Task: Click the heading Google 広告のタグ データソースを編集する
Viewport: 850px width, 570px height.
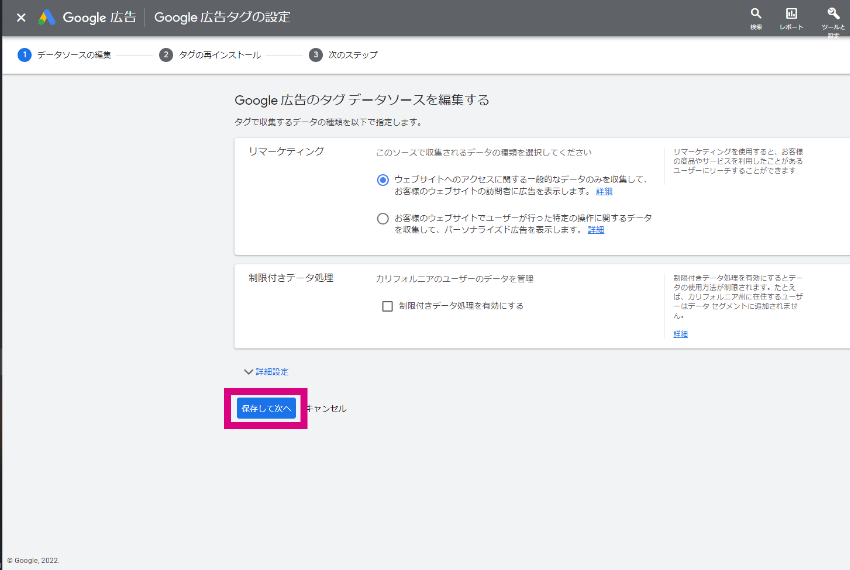Action: [x=362, y=100]
